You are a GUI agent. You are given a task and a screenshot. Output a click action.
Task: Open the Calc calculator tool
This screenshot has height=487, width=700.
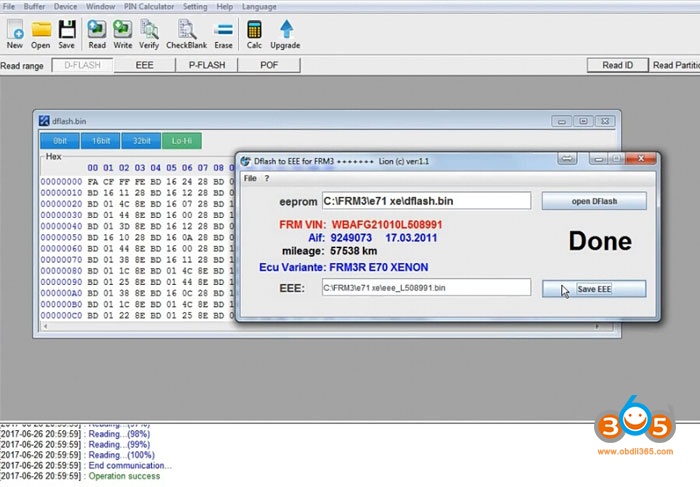click(x=254, y=32)
